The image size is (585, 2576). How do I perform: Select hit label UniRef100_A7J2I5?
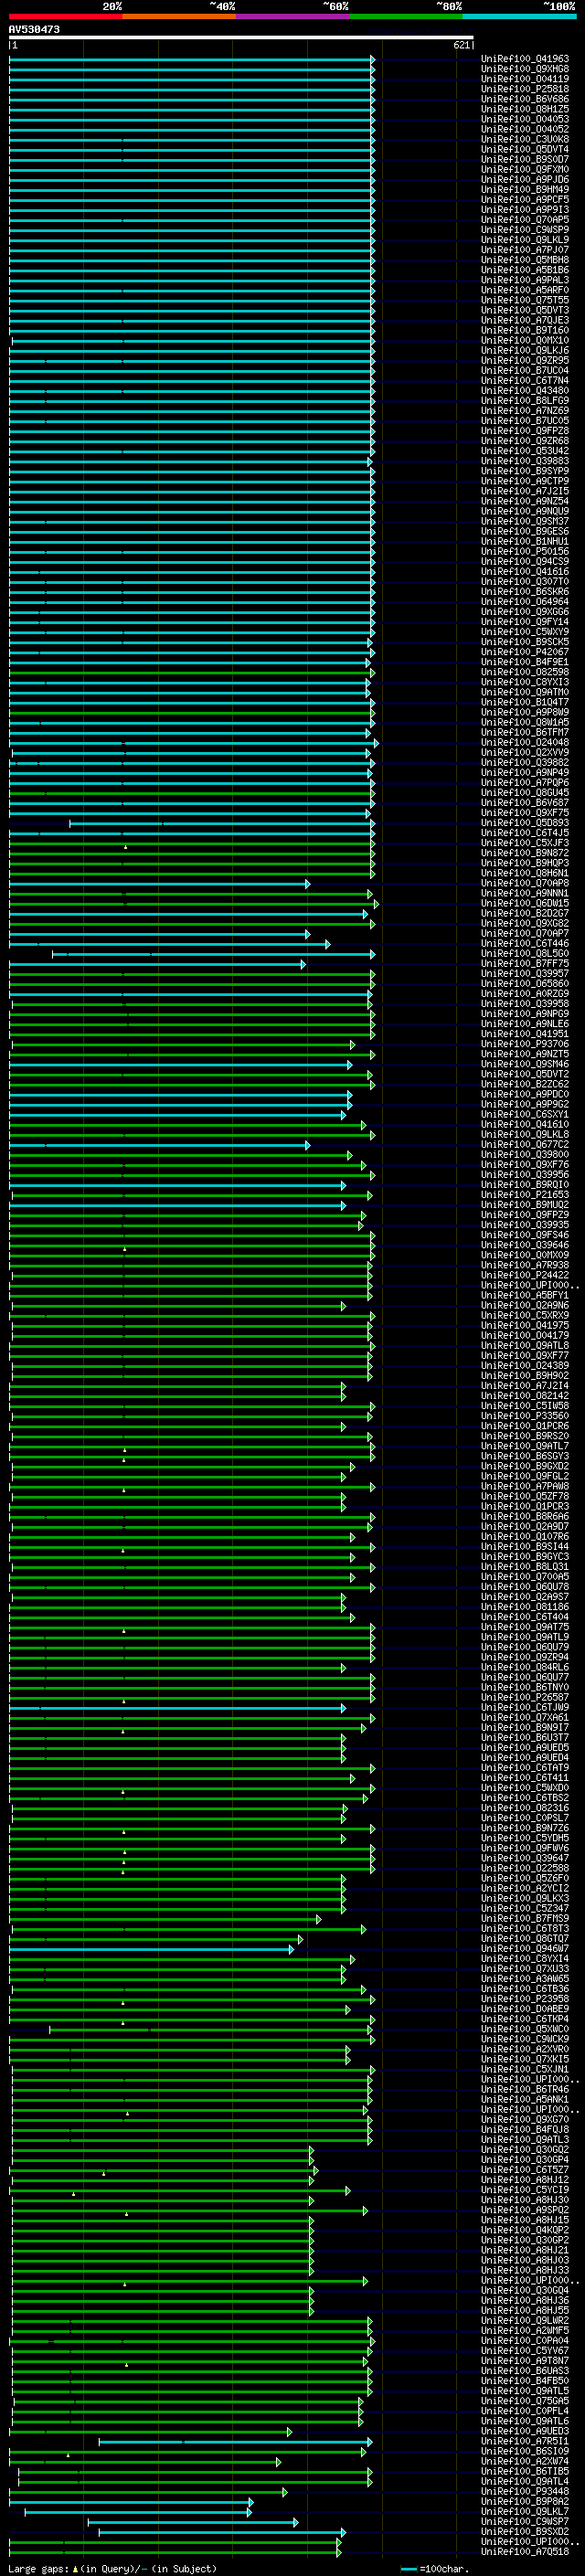point(525,491)
